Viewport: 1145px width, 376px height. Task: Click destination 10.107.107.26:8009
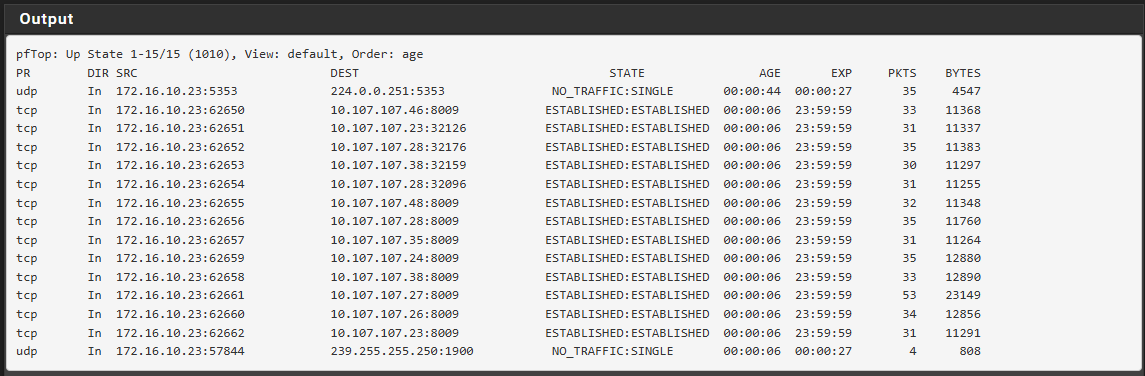click(394, 314)
